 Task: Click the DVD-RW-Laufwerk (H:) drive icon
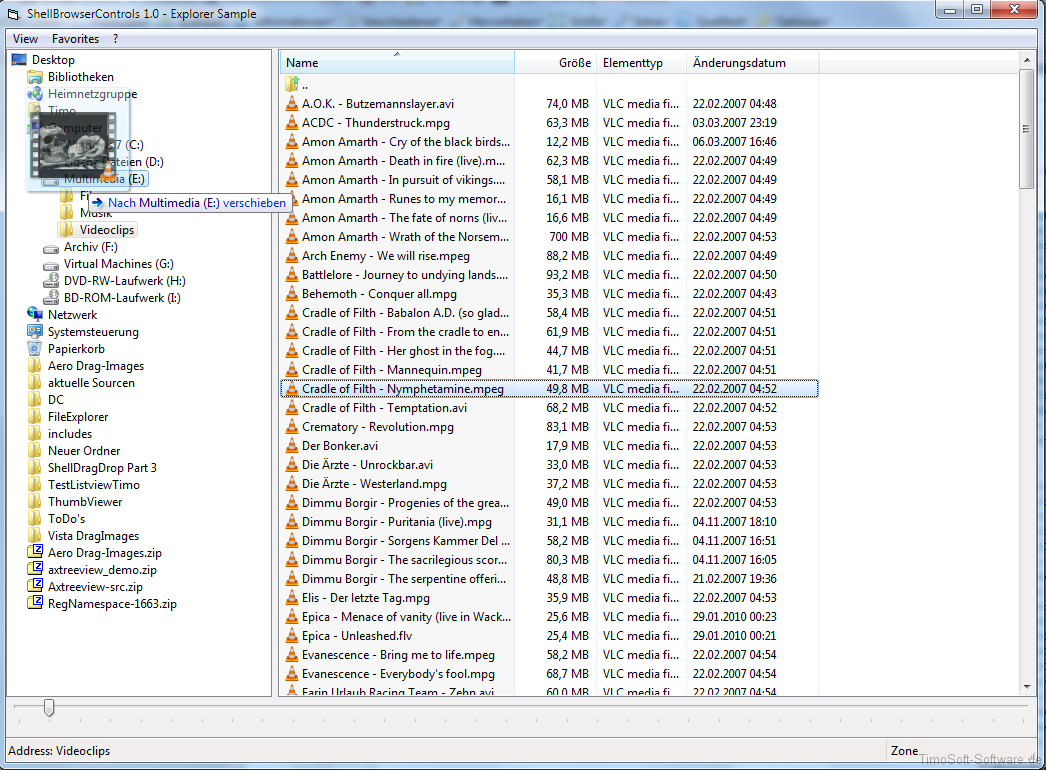tap(52, 281)
